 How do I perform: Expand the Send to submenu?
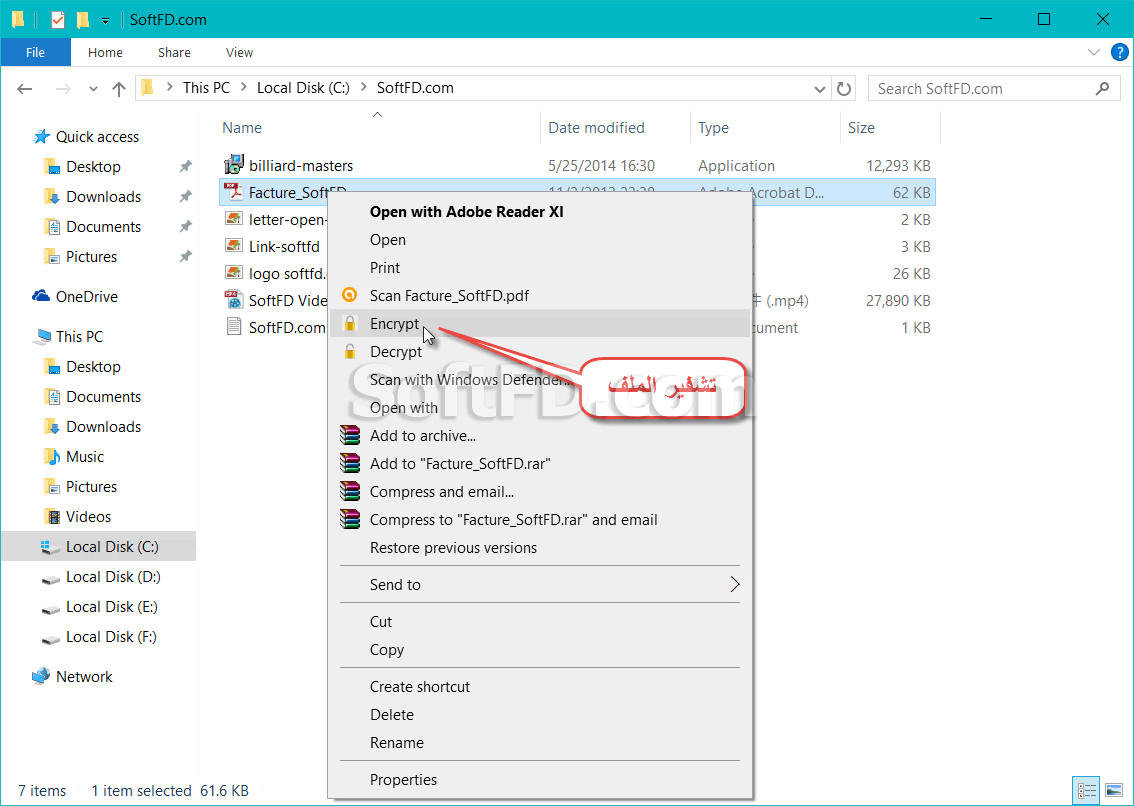(735, 585)
